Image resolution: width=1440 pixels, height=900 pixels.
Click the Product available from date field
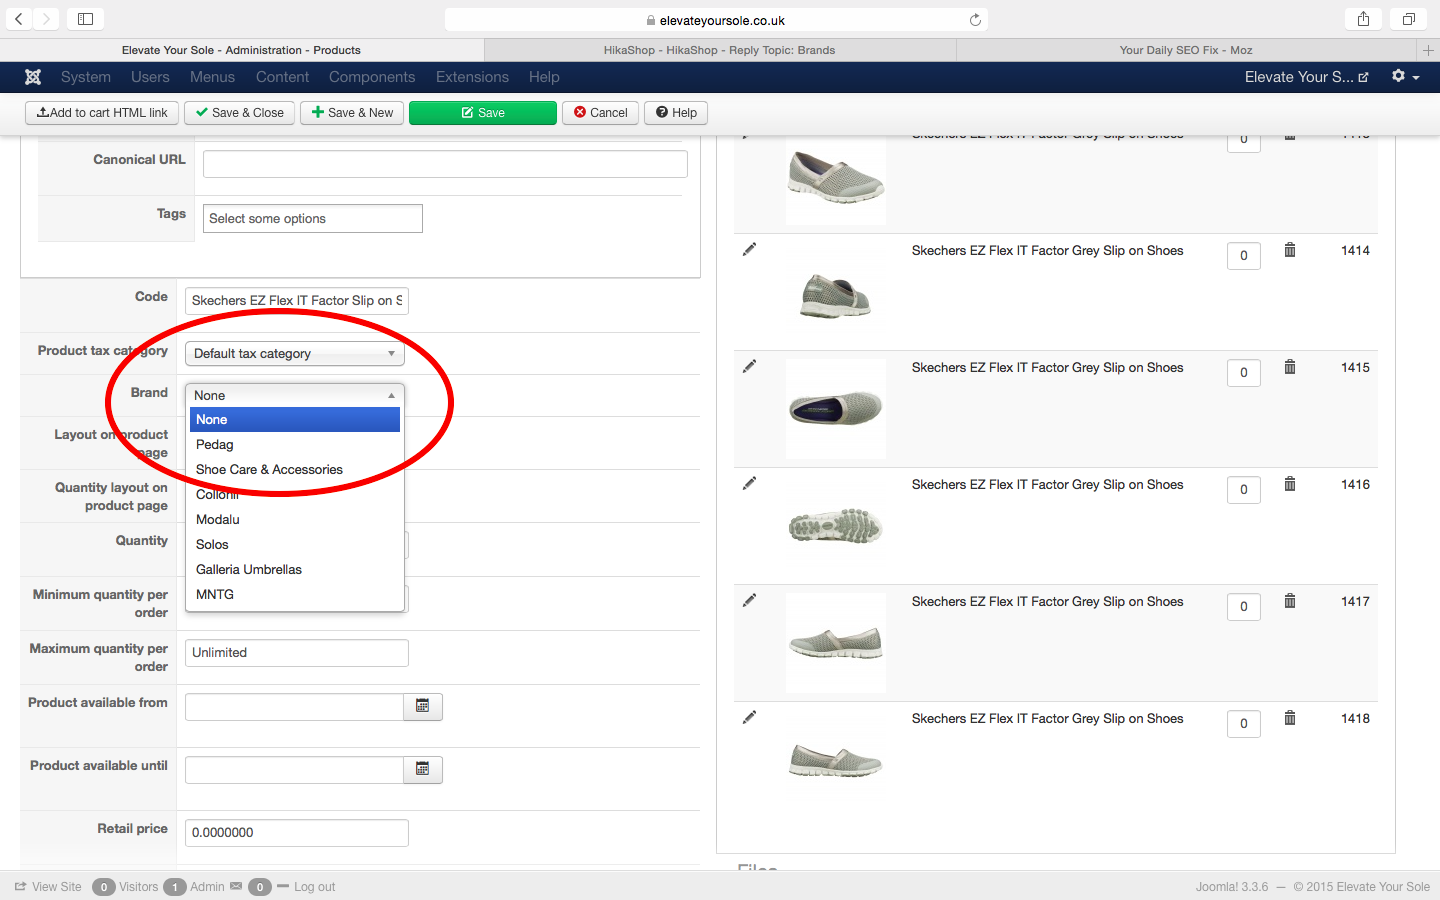point(294,707)
